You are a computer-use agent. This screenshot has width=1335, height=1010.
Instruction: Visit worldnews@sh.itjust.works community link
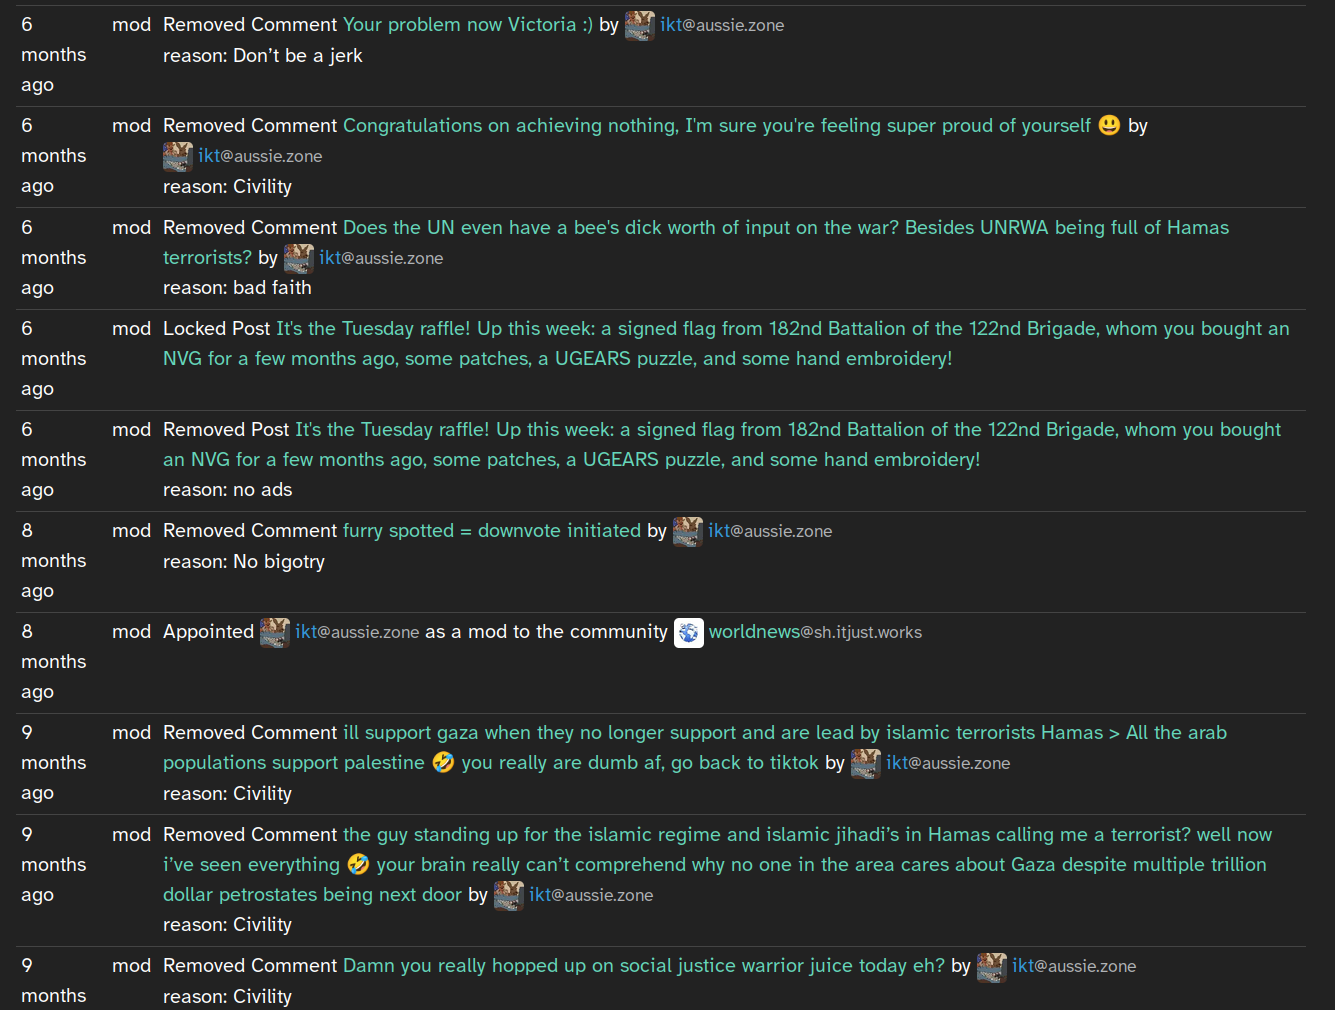point(815,632)
